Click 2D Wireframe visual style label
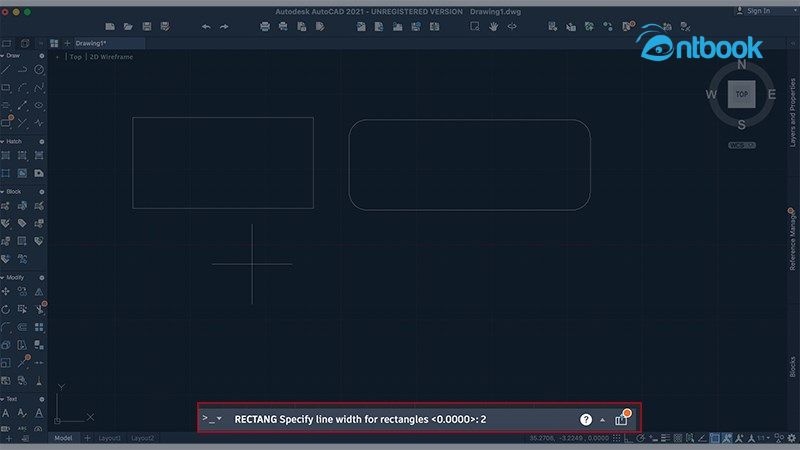This screenshot has width=800, height=450. (111, 57)
